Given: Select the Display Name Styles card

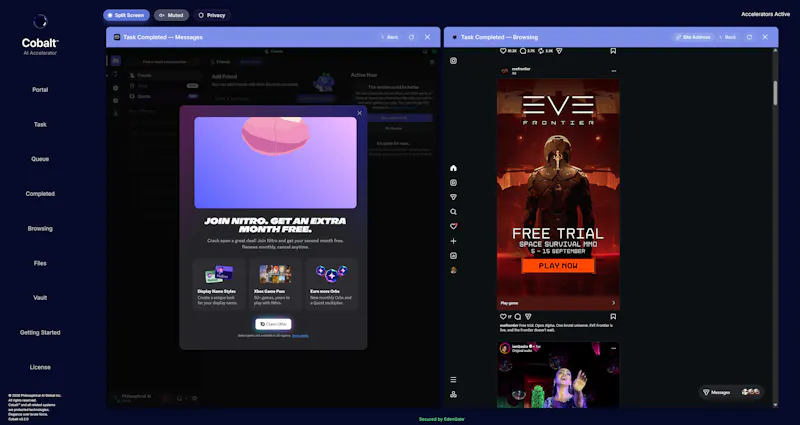Looking at the screenshot, I should (x=219, y=285).
